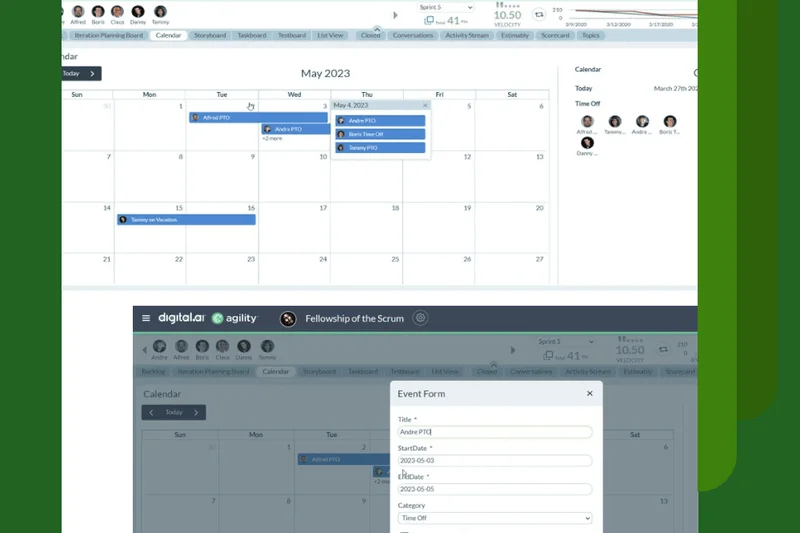Collapse the tab bar chevron in the May 2023 window

pos(377,29)
